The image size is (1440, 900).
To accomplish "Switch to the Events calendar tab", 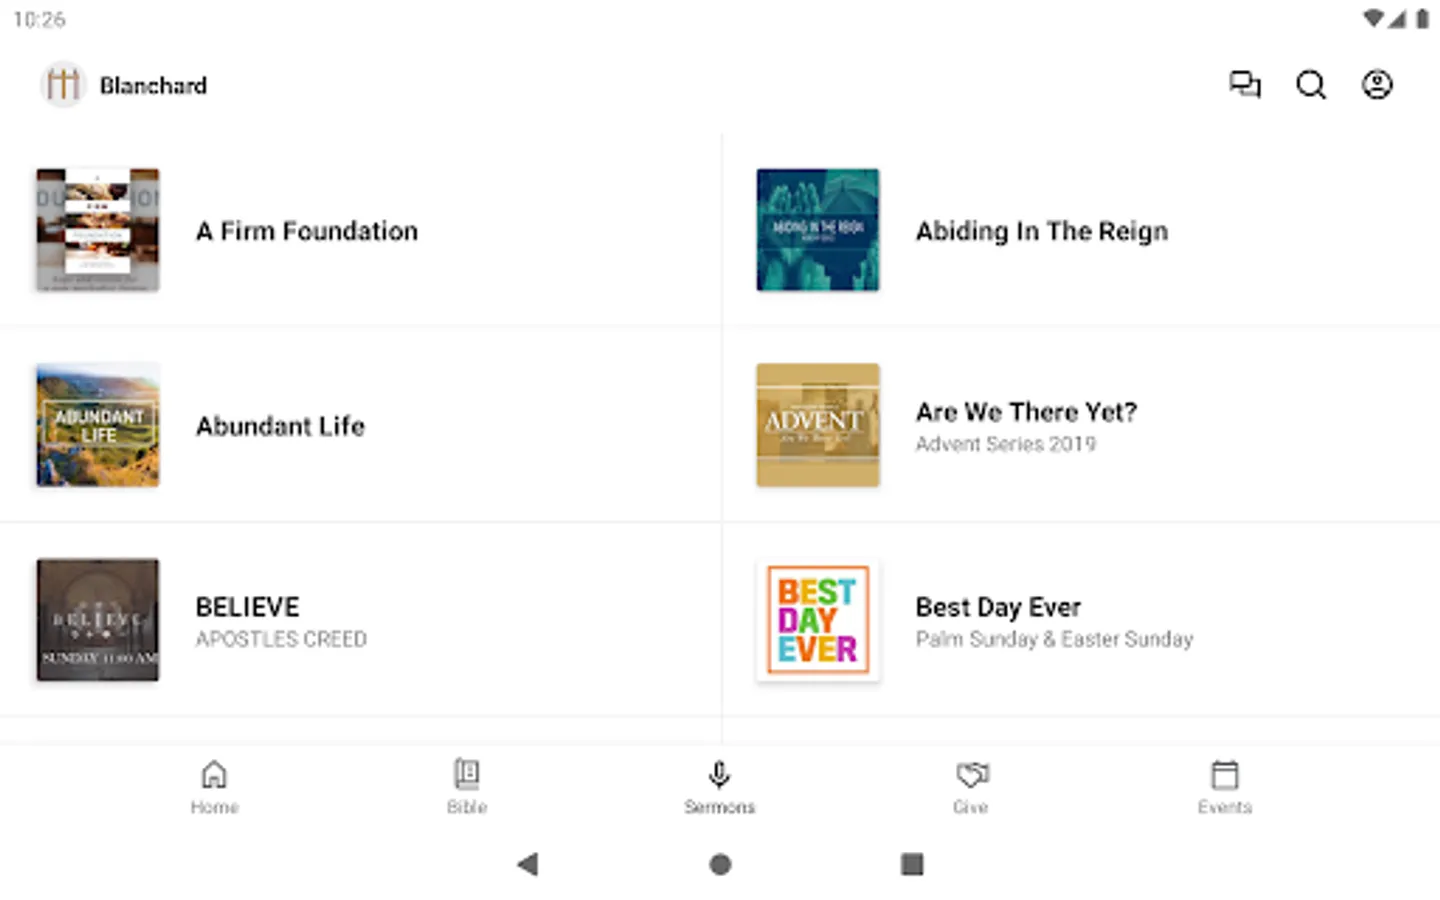I will [1224, 787].
